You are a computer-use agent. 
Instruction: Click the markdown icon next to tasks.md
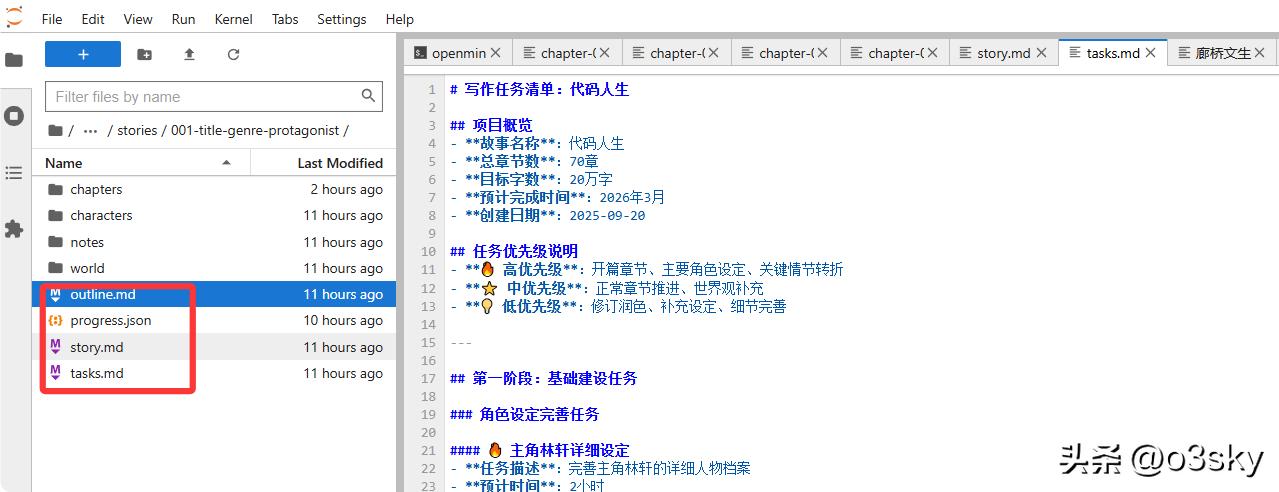coord(55,373)
